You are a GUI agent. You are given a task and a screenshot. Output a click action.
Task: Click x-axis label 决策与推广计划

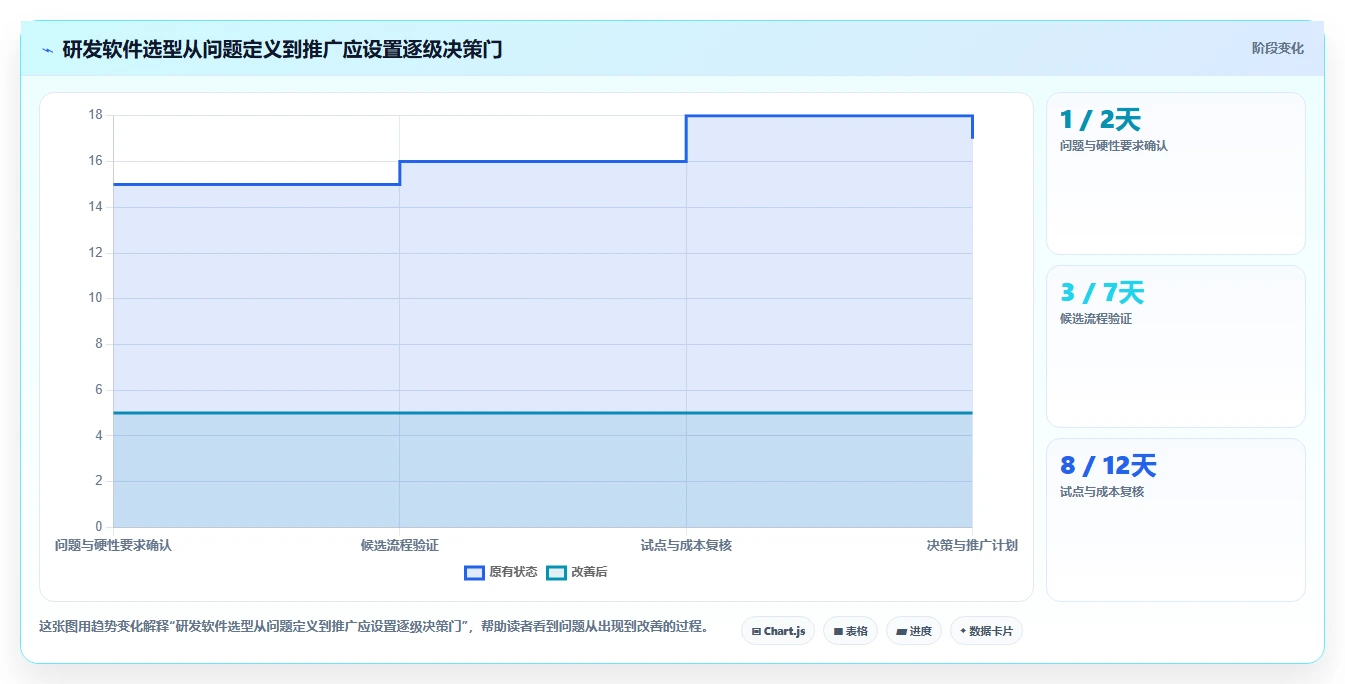point(972,545)
